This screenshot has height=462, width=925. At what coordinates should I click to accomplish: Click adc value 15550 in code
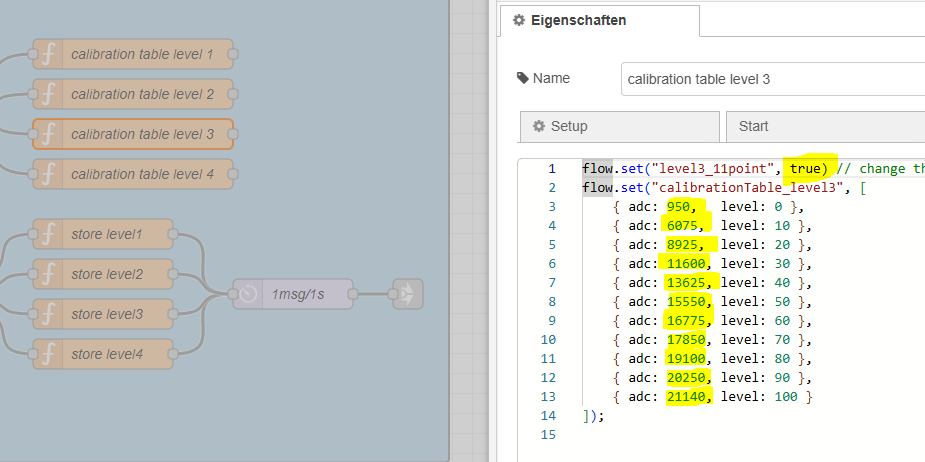pyautogui.click(x=685, y=302)
